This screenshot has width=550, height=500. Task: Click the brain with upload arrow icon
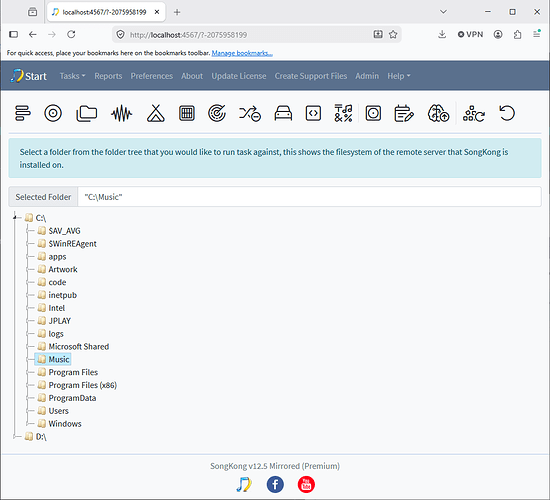click(x=438, y=113)
